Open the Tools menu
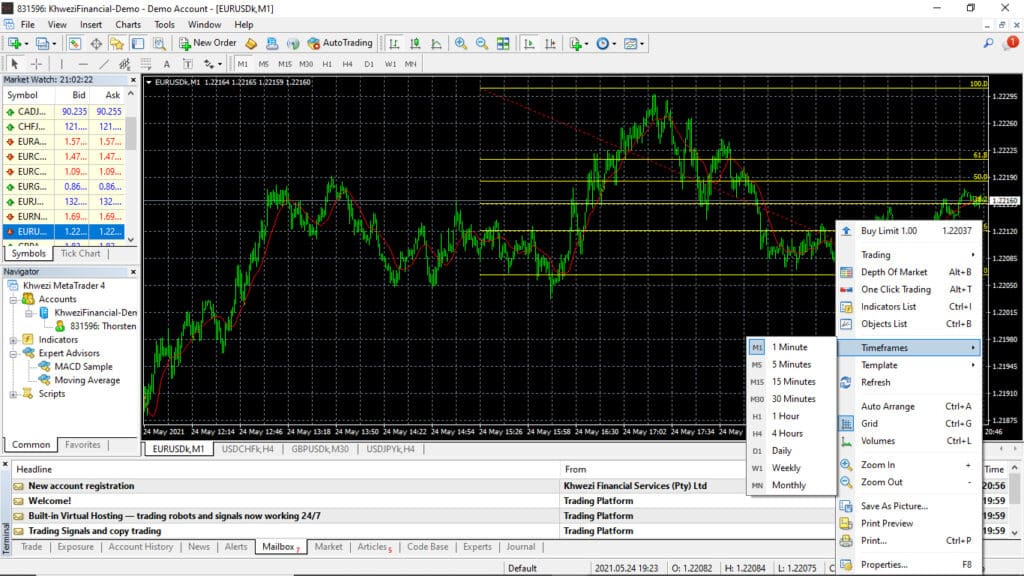The image size is (1024, 576). 164,24
